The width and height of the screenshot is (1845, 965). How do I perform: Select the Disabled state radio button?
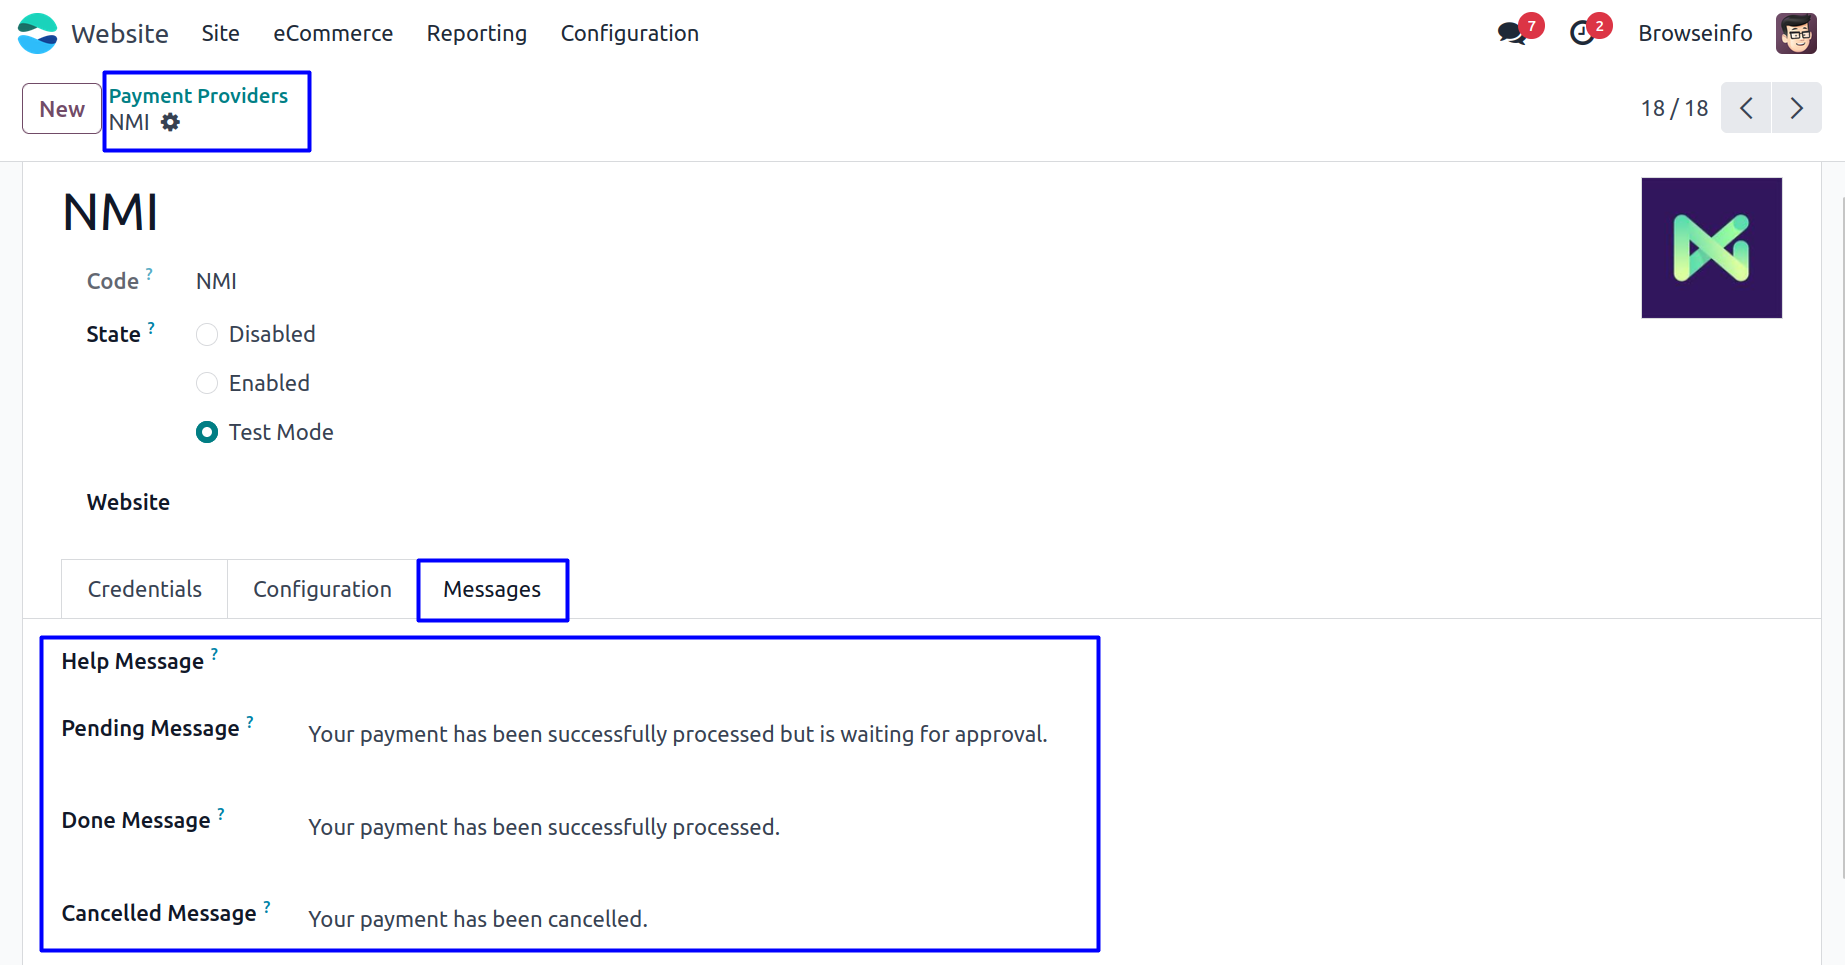[207, 334]
